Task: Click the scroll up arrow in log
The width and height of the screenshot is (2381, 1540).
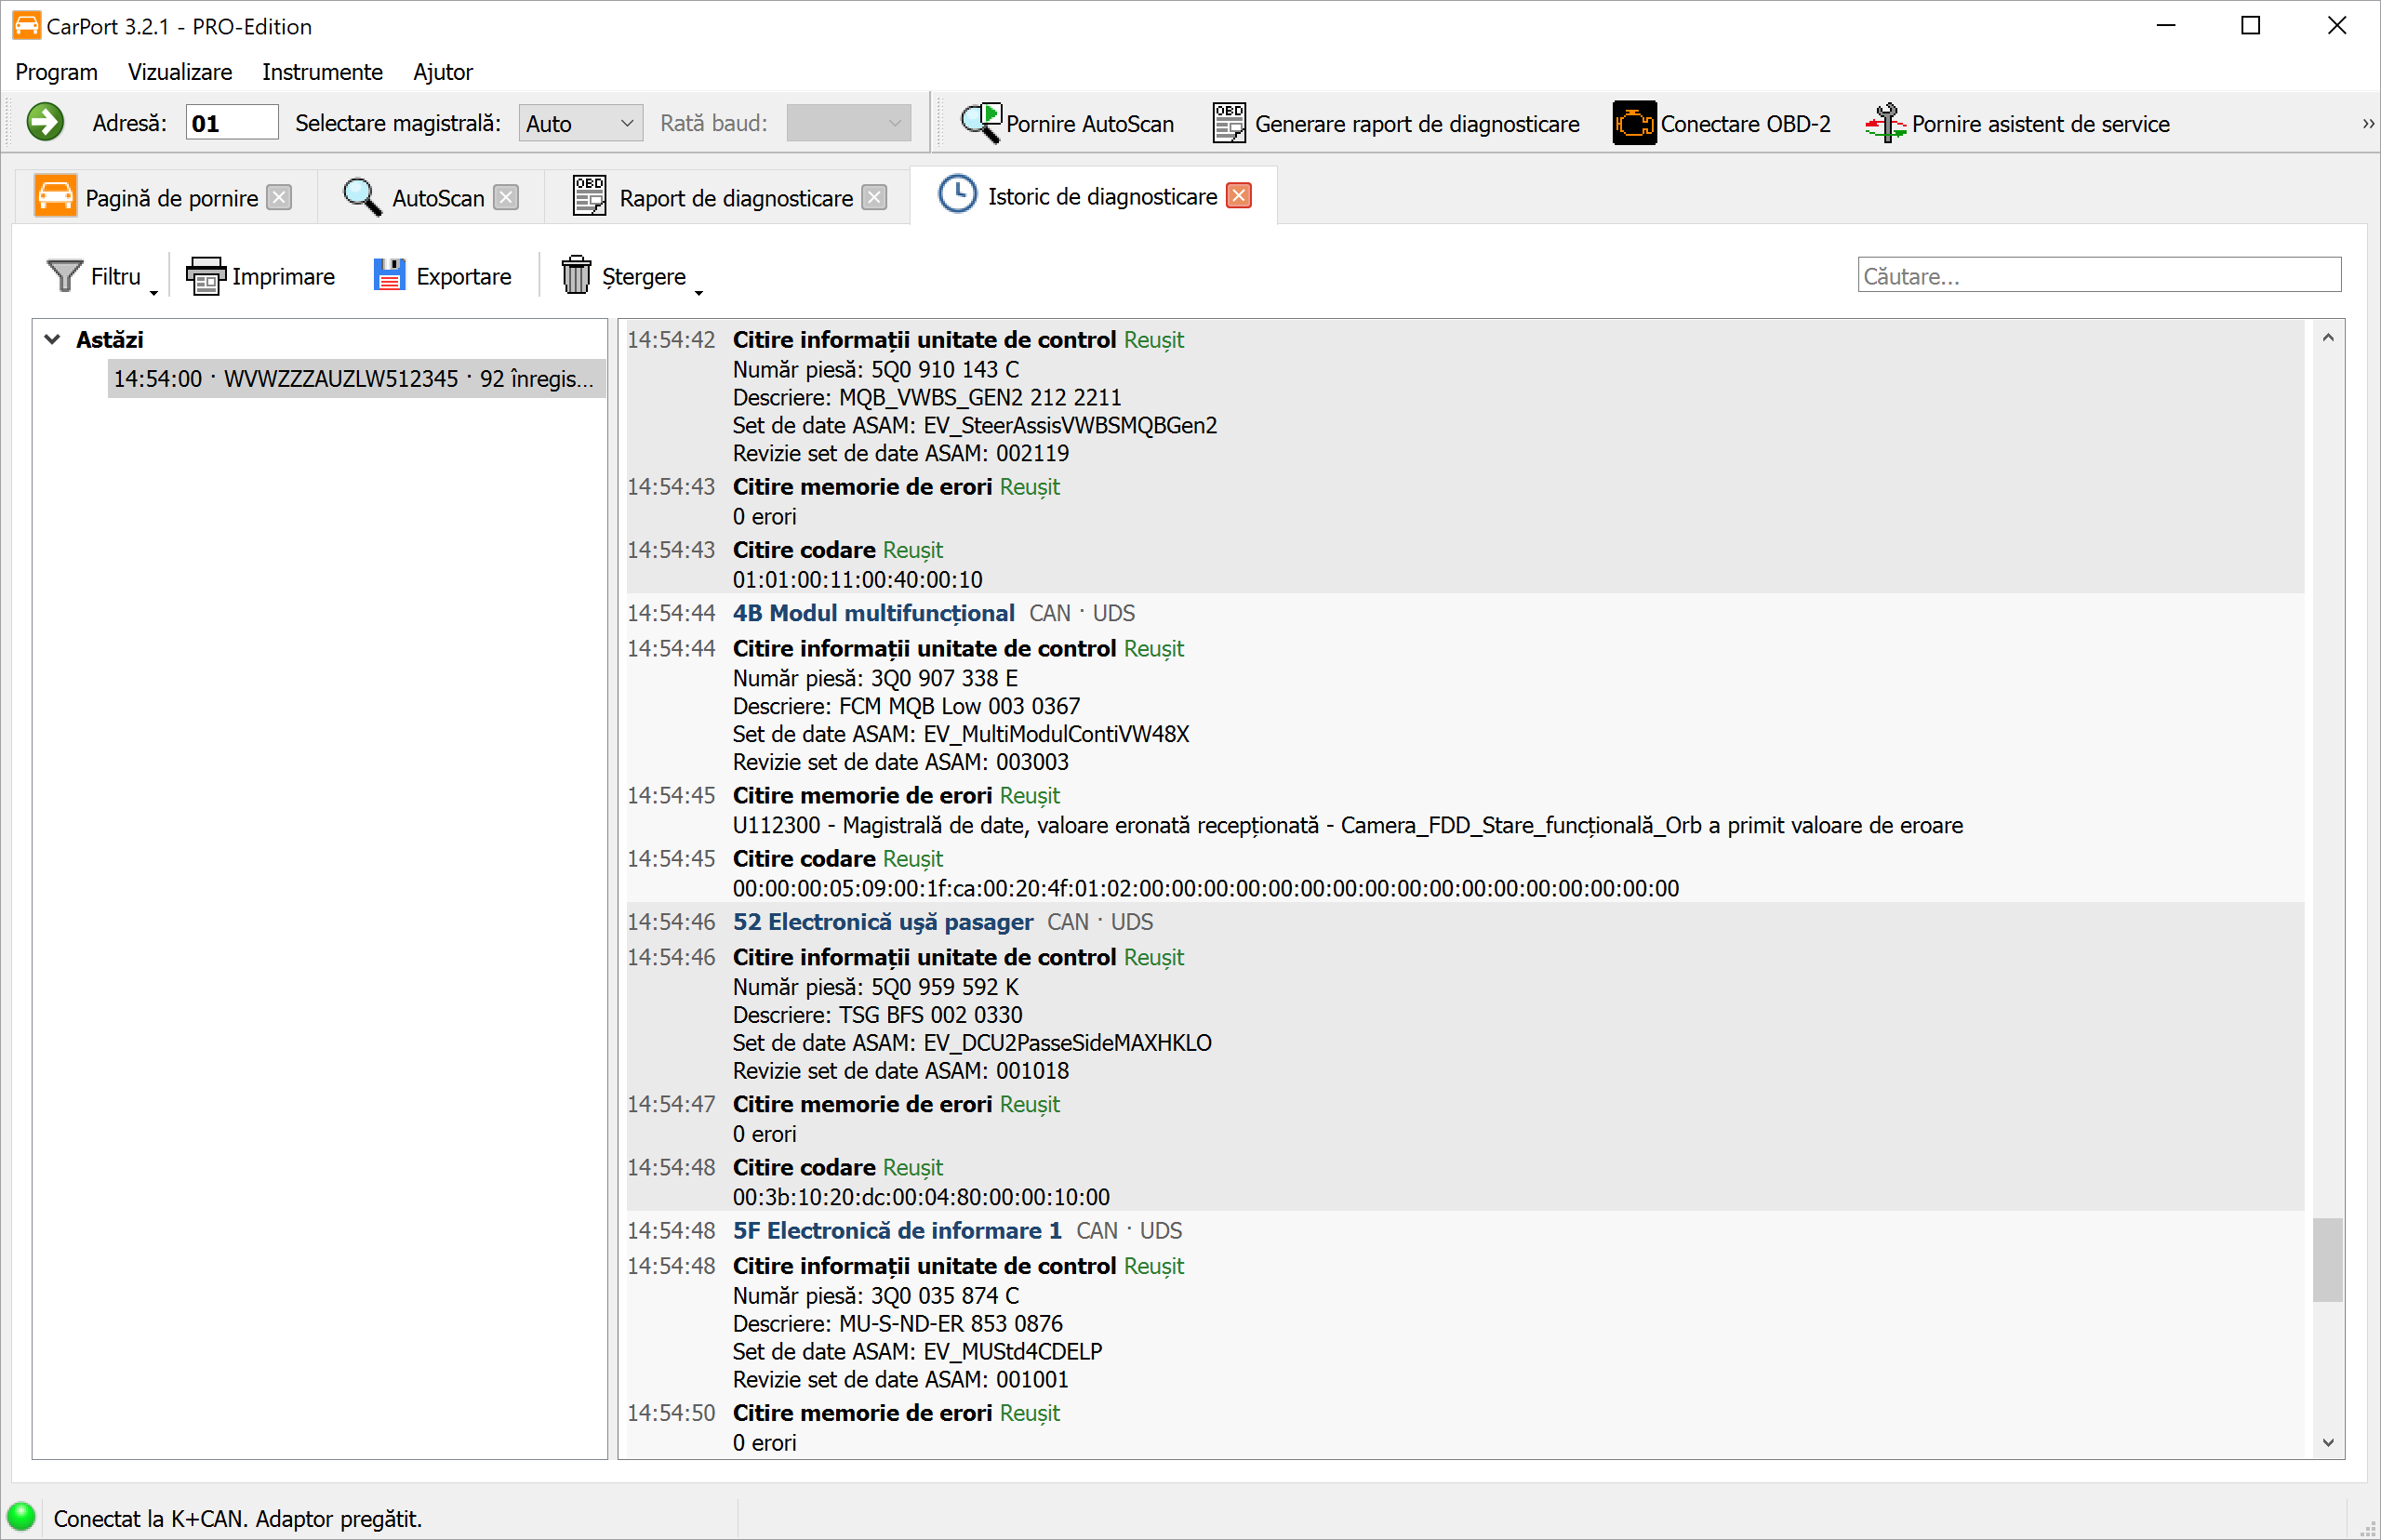Action: tap(2328, 338)
